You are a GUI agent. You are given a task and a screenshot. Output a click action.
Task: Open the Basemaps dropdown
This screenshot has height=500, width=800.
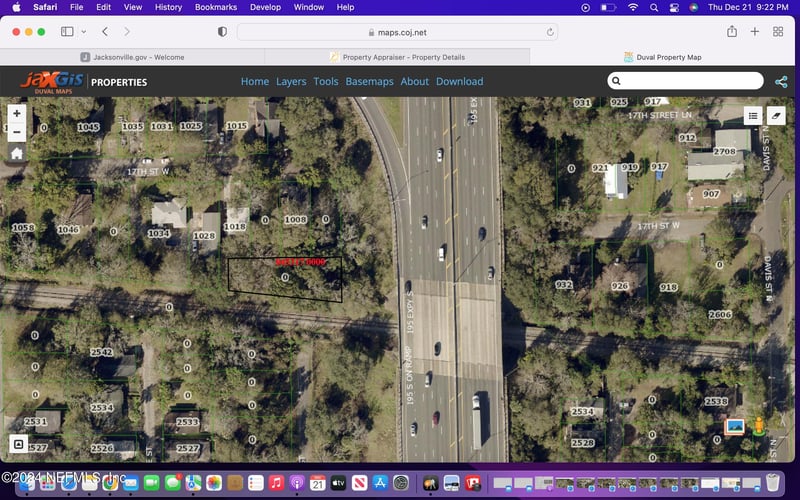point(369,82)
